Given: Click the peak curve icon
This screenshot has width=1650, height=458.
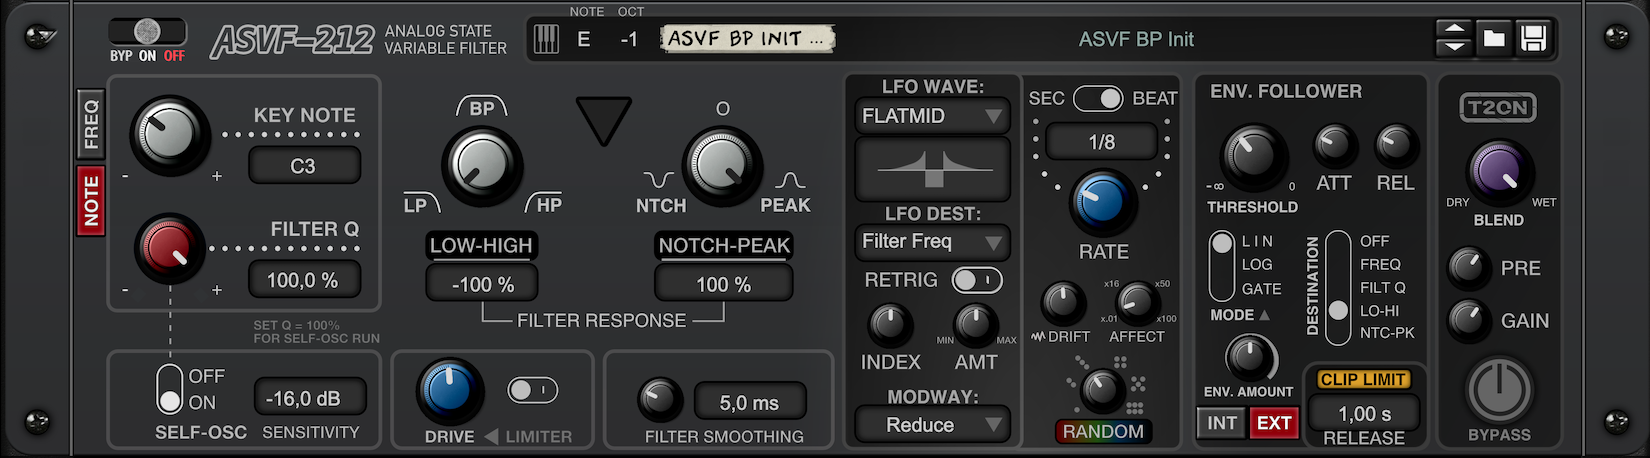Looking at the screenshot, I should coord(790,180).
